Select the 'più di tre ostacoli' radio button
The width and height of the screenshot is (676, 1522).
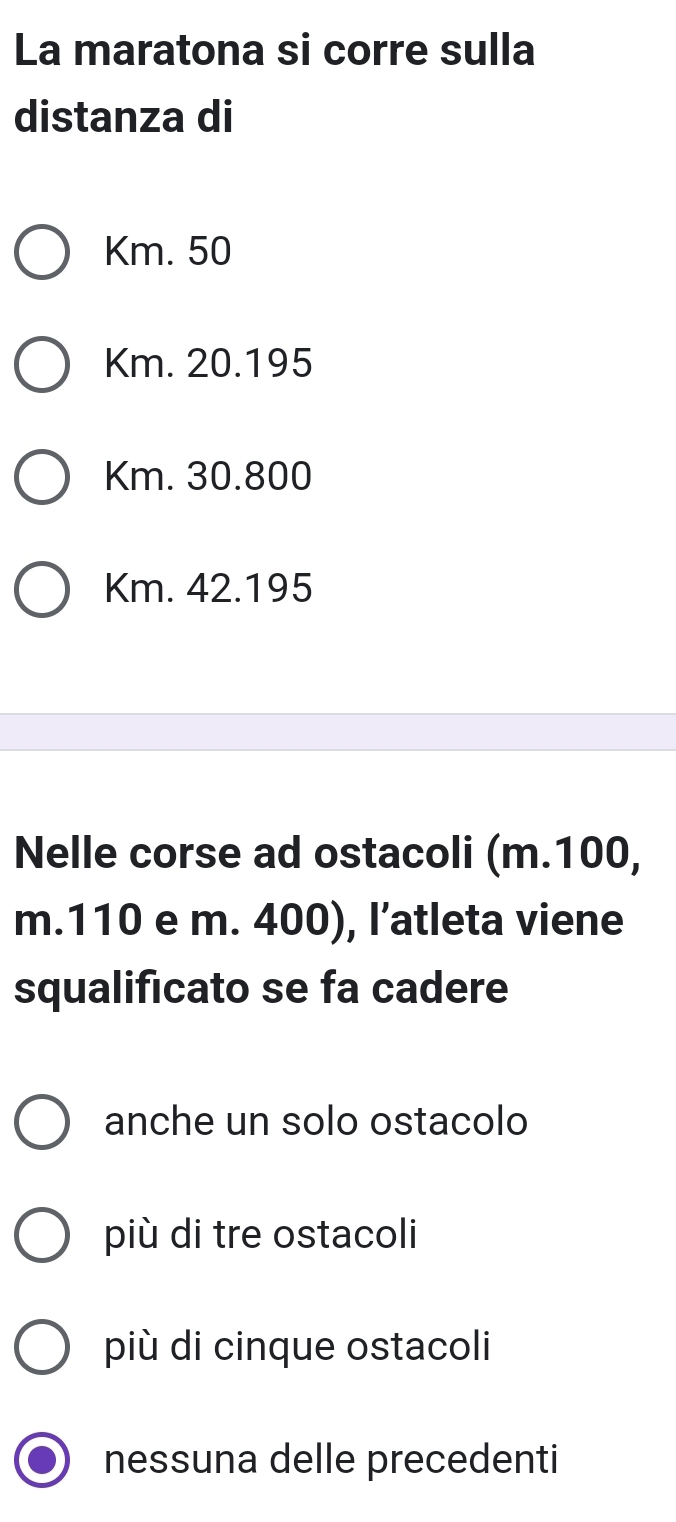pos(42,1235)
